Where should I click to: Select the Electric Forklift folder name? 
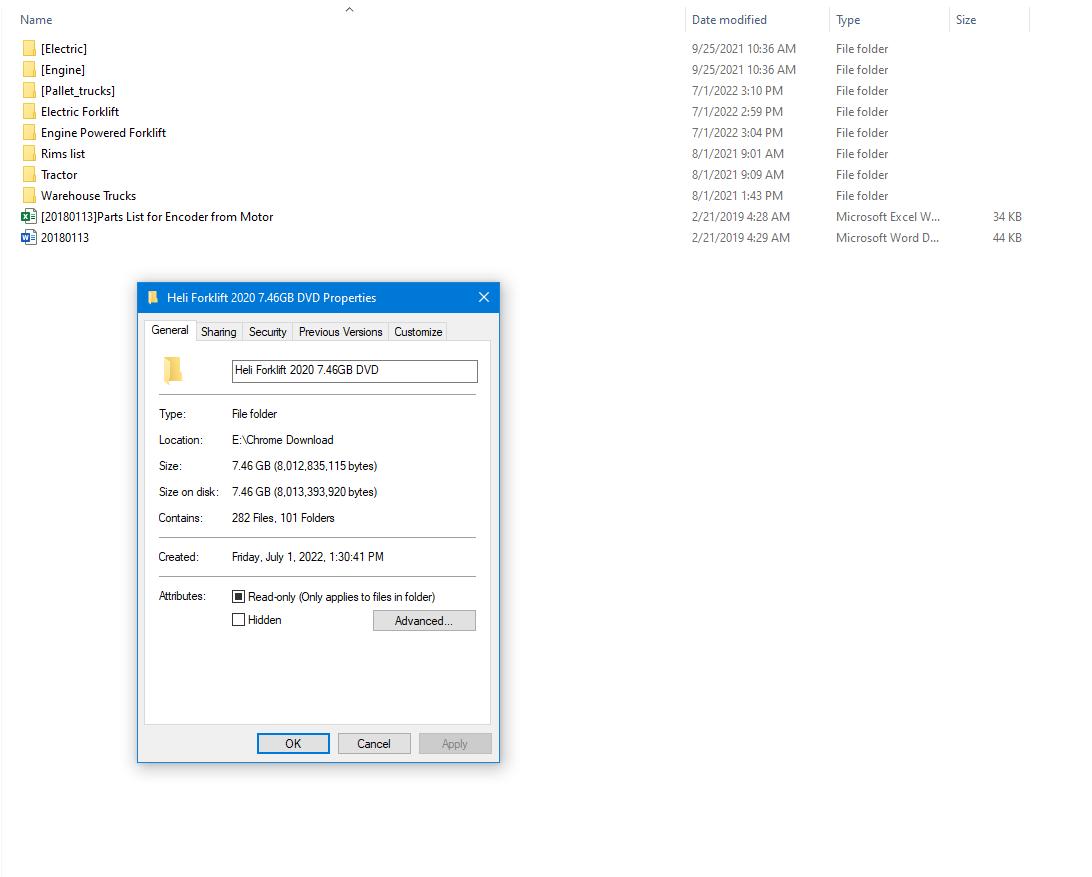click(x=80, y=111)
